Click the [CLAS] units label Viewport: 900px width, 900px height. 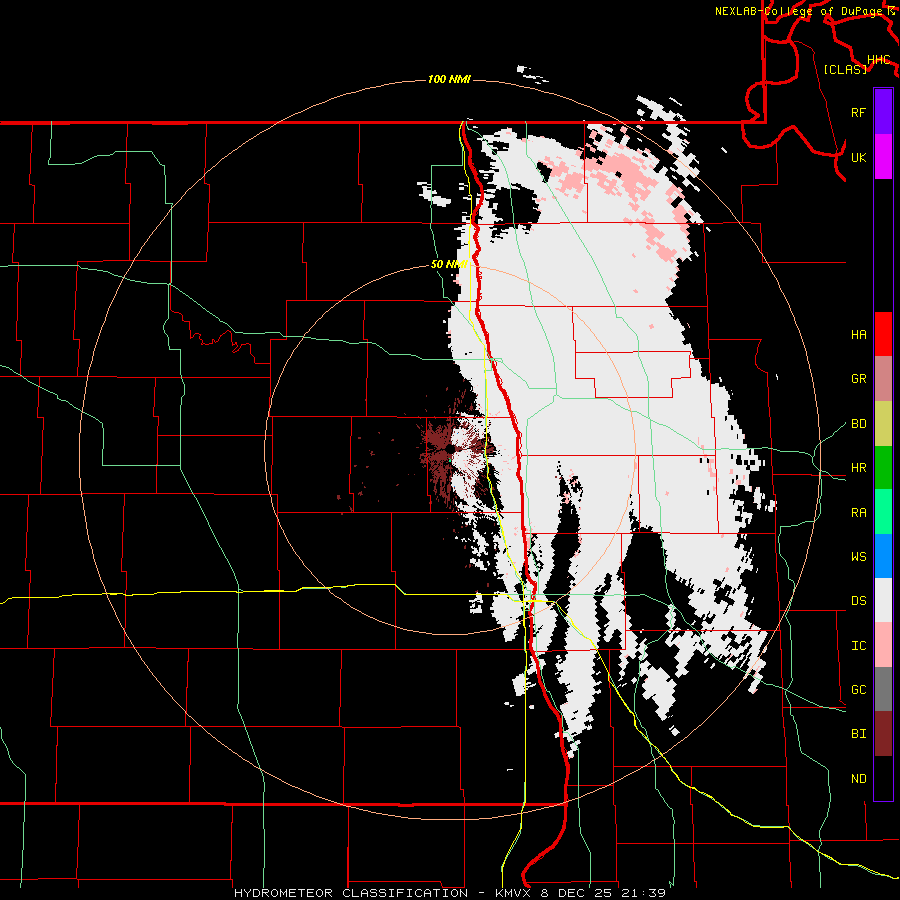845,69
